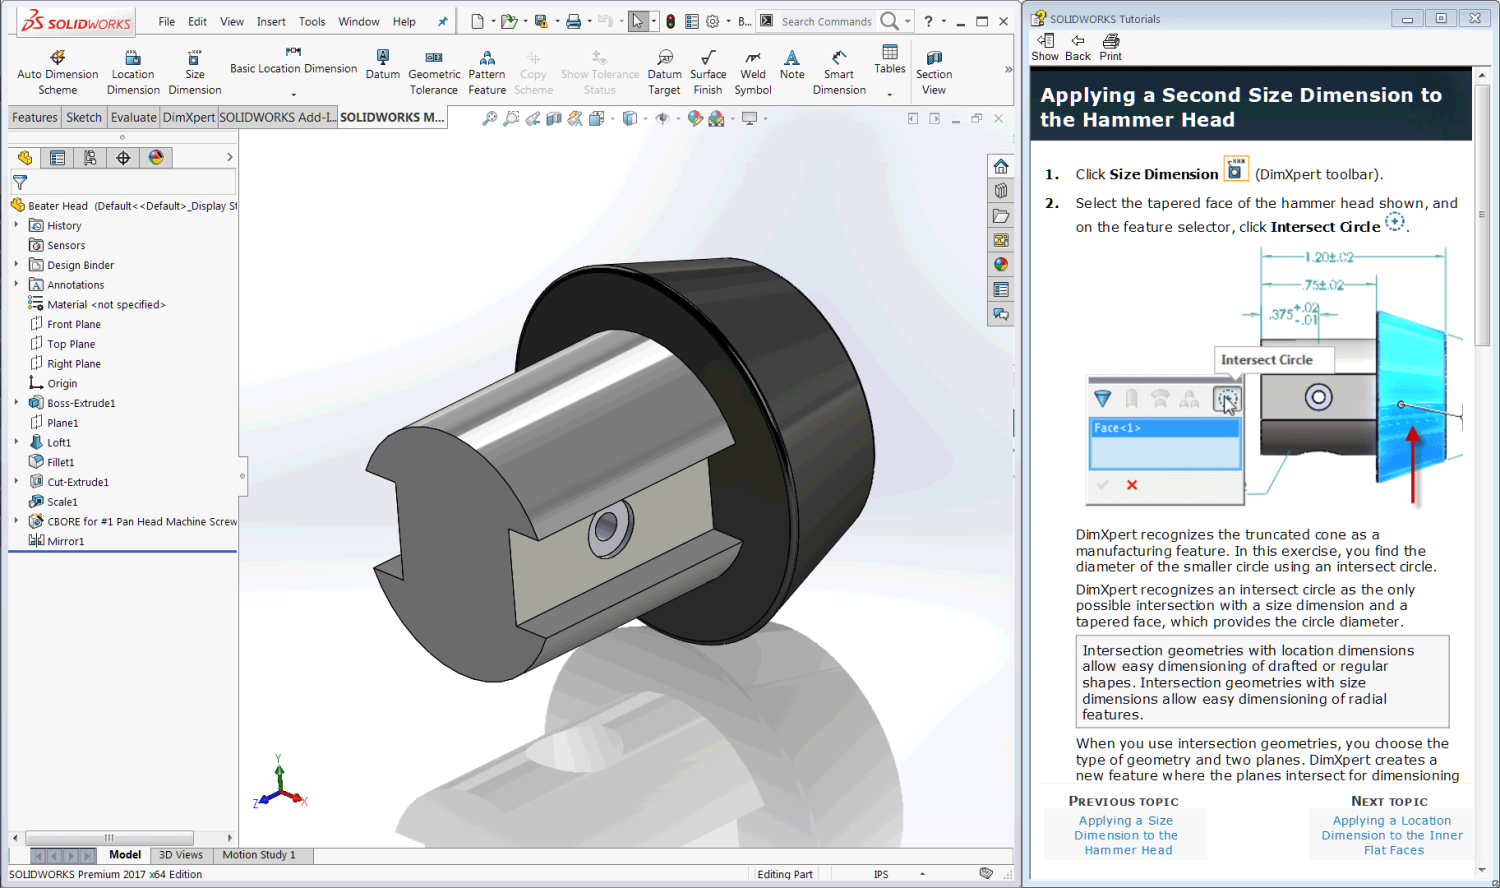Click the Smart Dimension tool
The image size is (1500, 888).
click(839, 73)
